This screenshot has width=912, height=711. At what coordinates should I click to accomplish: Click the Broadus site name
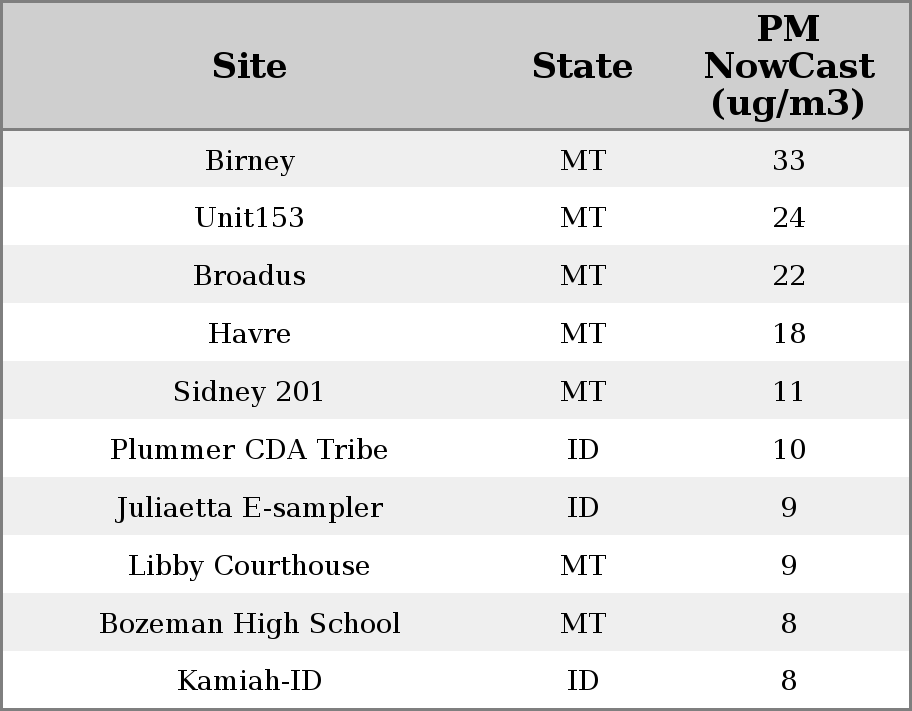[249, 276]
